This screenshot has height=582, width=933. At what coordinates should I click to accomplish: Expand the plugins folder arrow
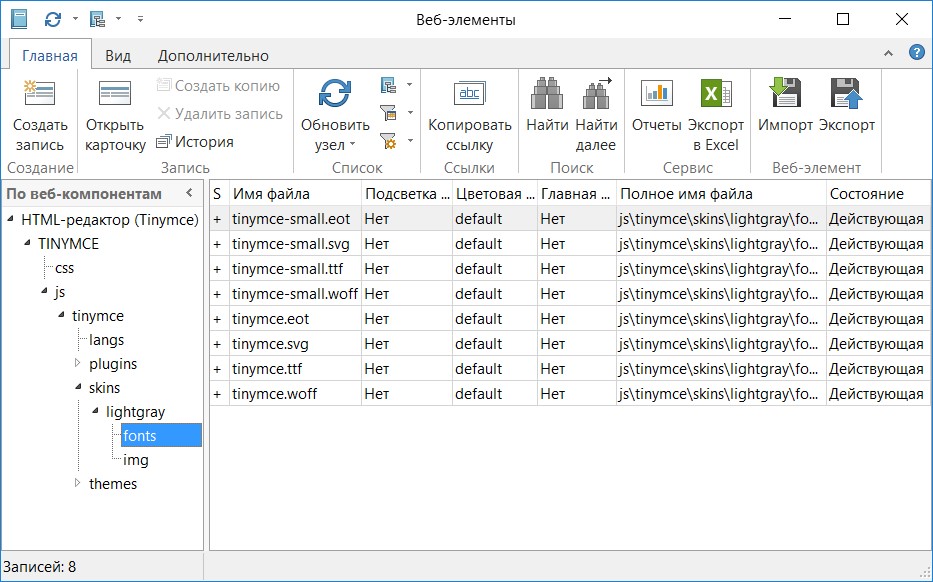[x=77, y=363]
